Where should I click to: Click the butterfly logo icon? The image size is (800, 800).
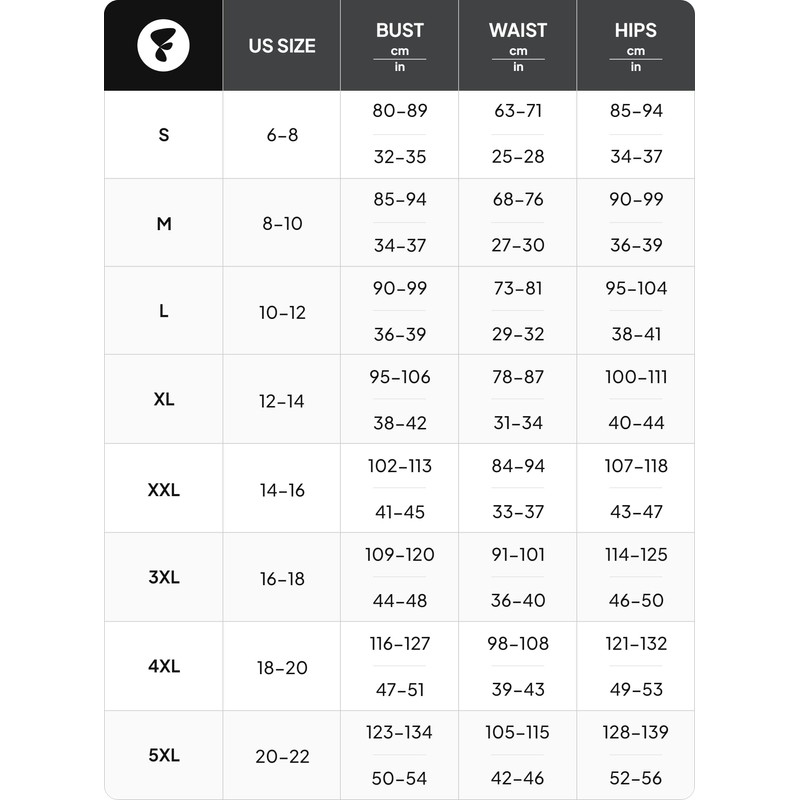coord(164,46)
